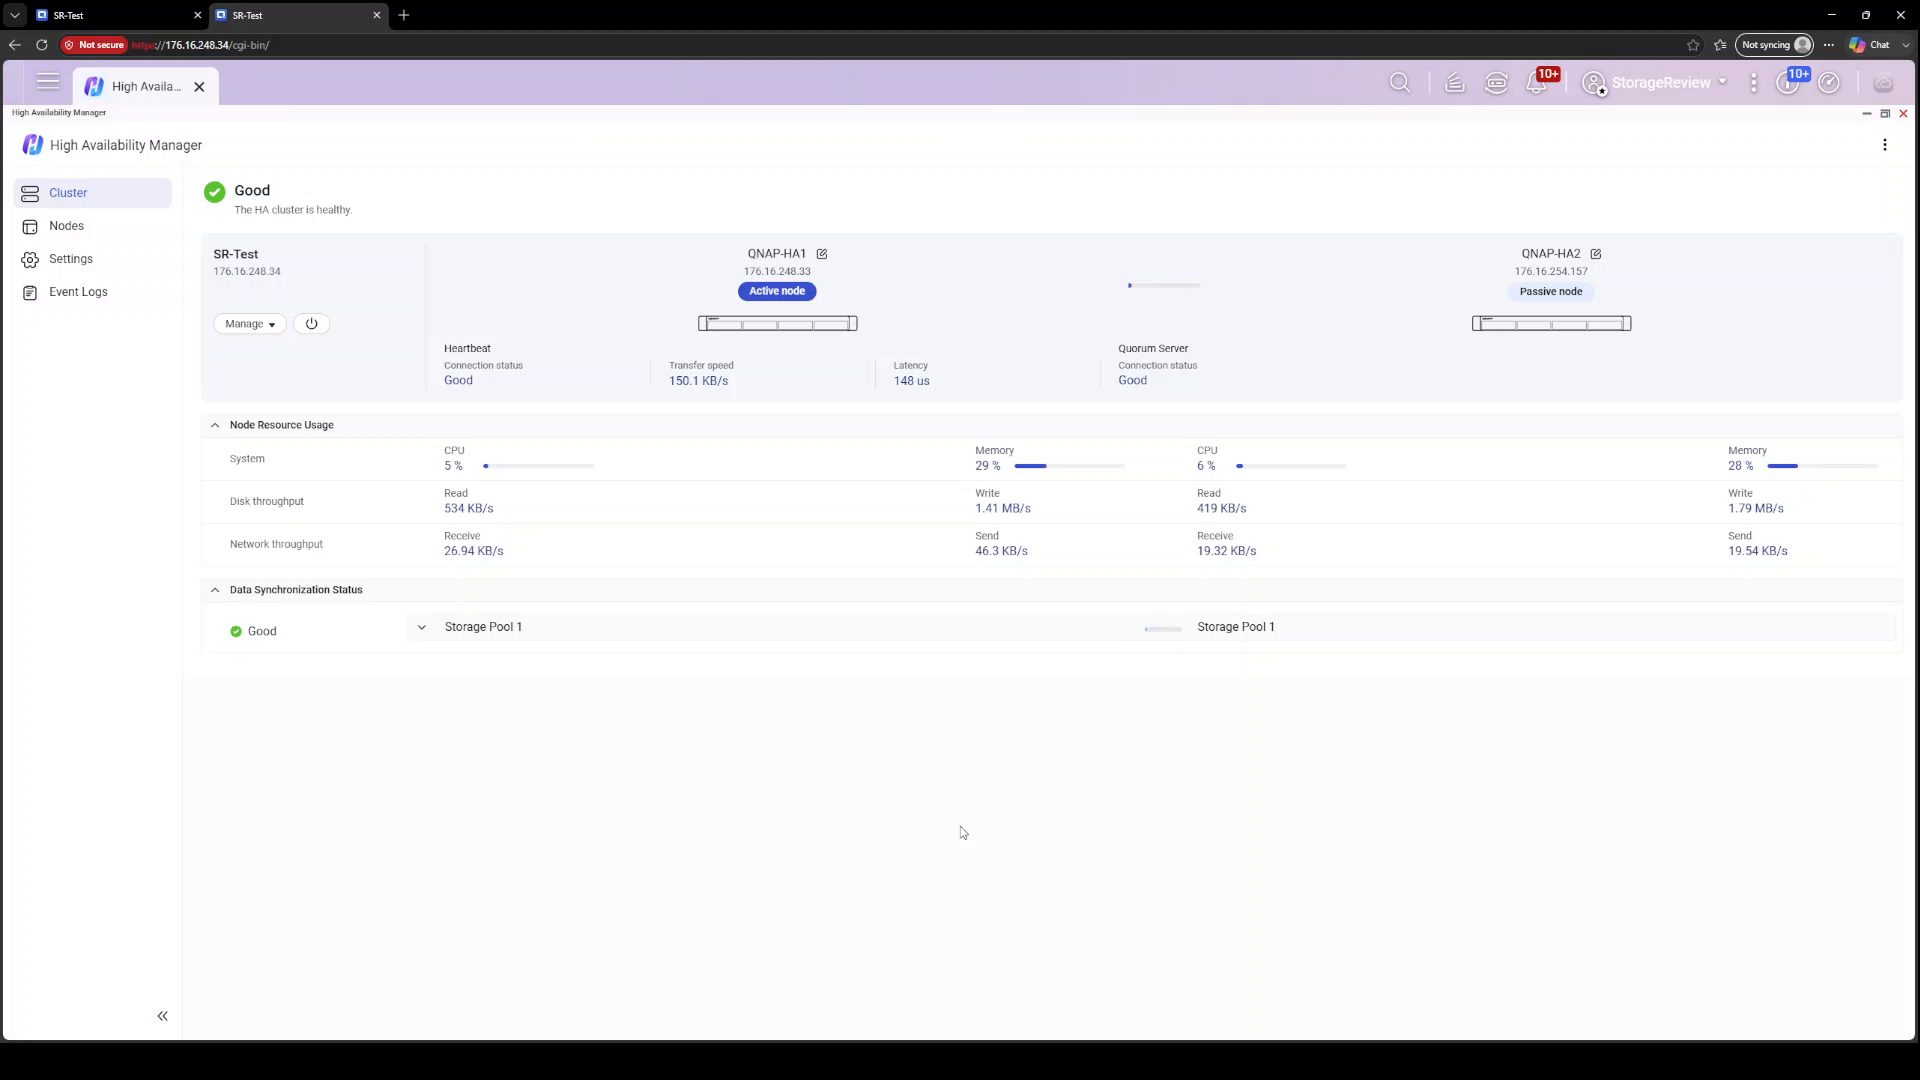The height and width of the screenshot is (1080, 1920).
Task: Open the QTS main hamburger menu
Action: [47, 83]
